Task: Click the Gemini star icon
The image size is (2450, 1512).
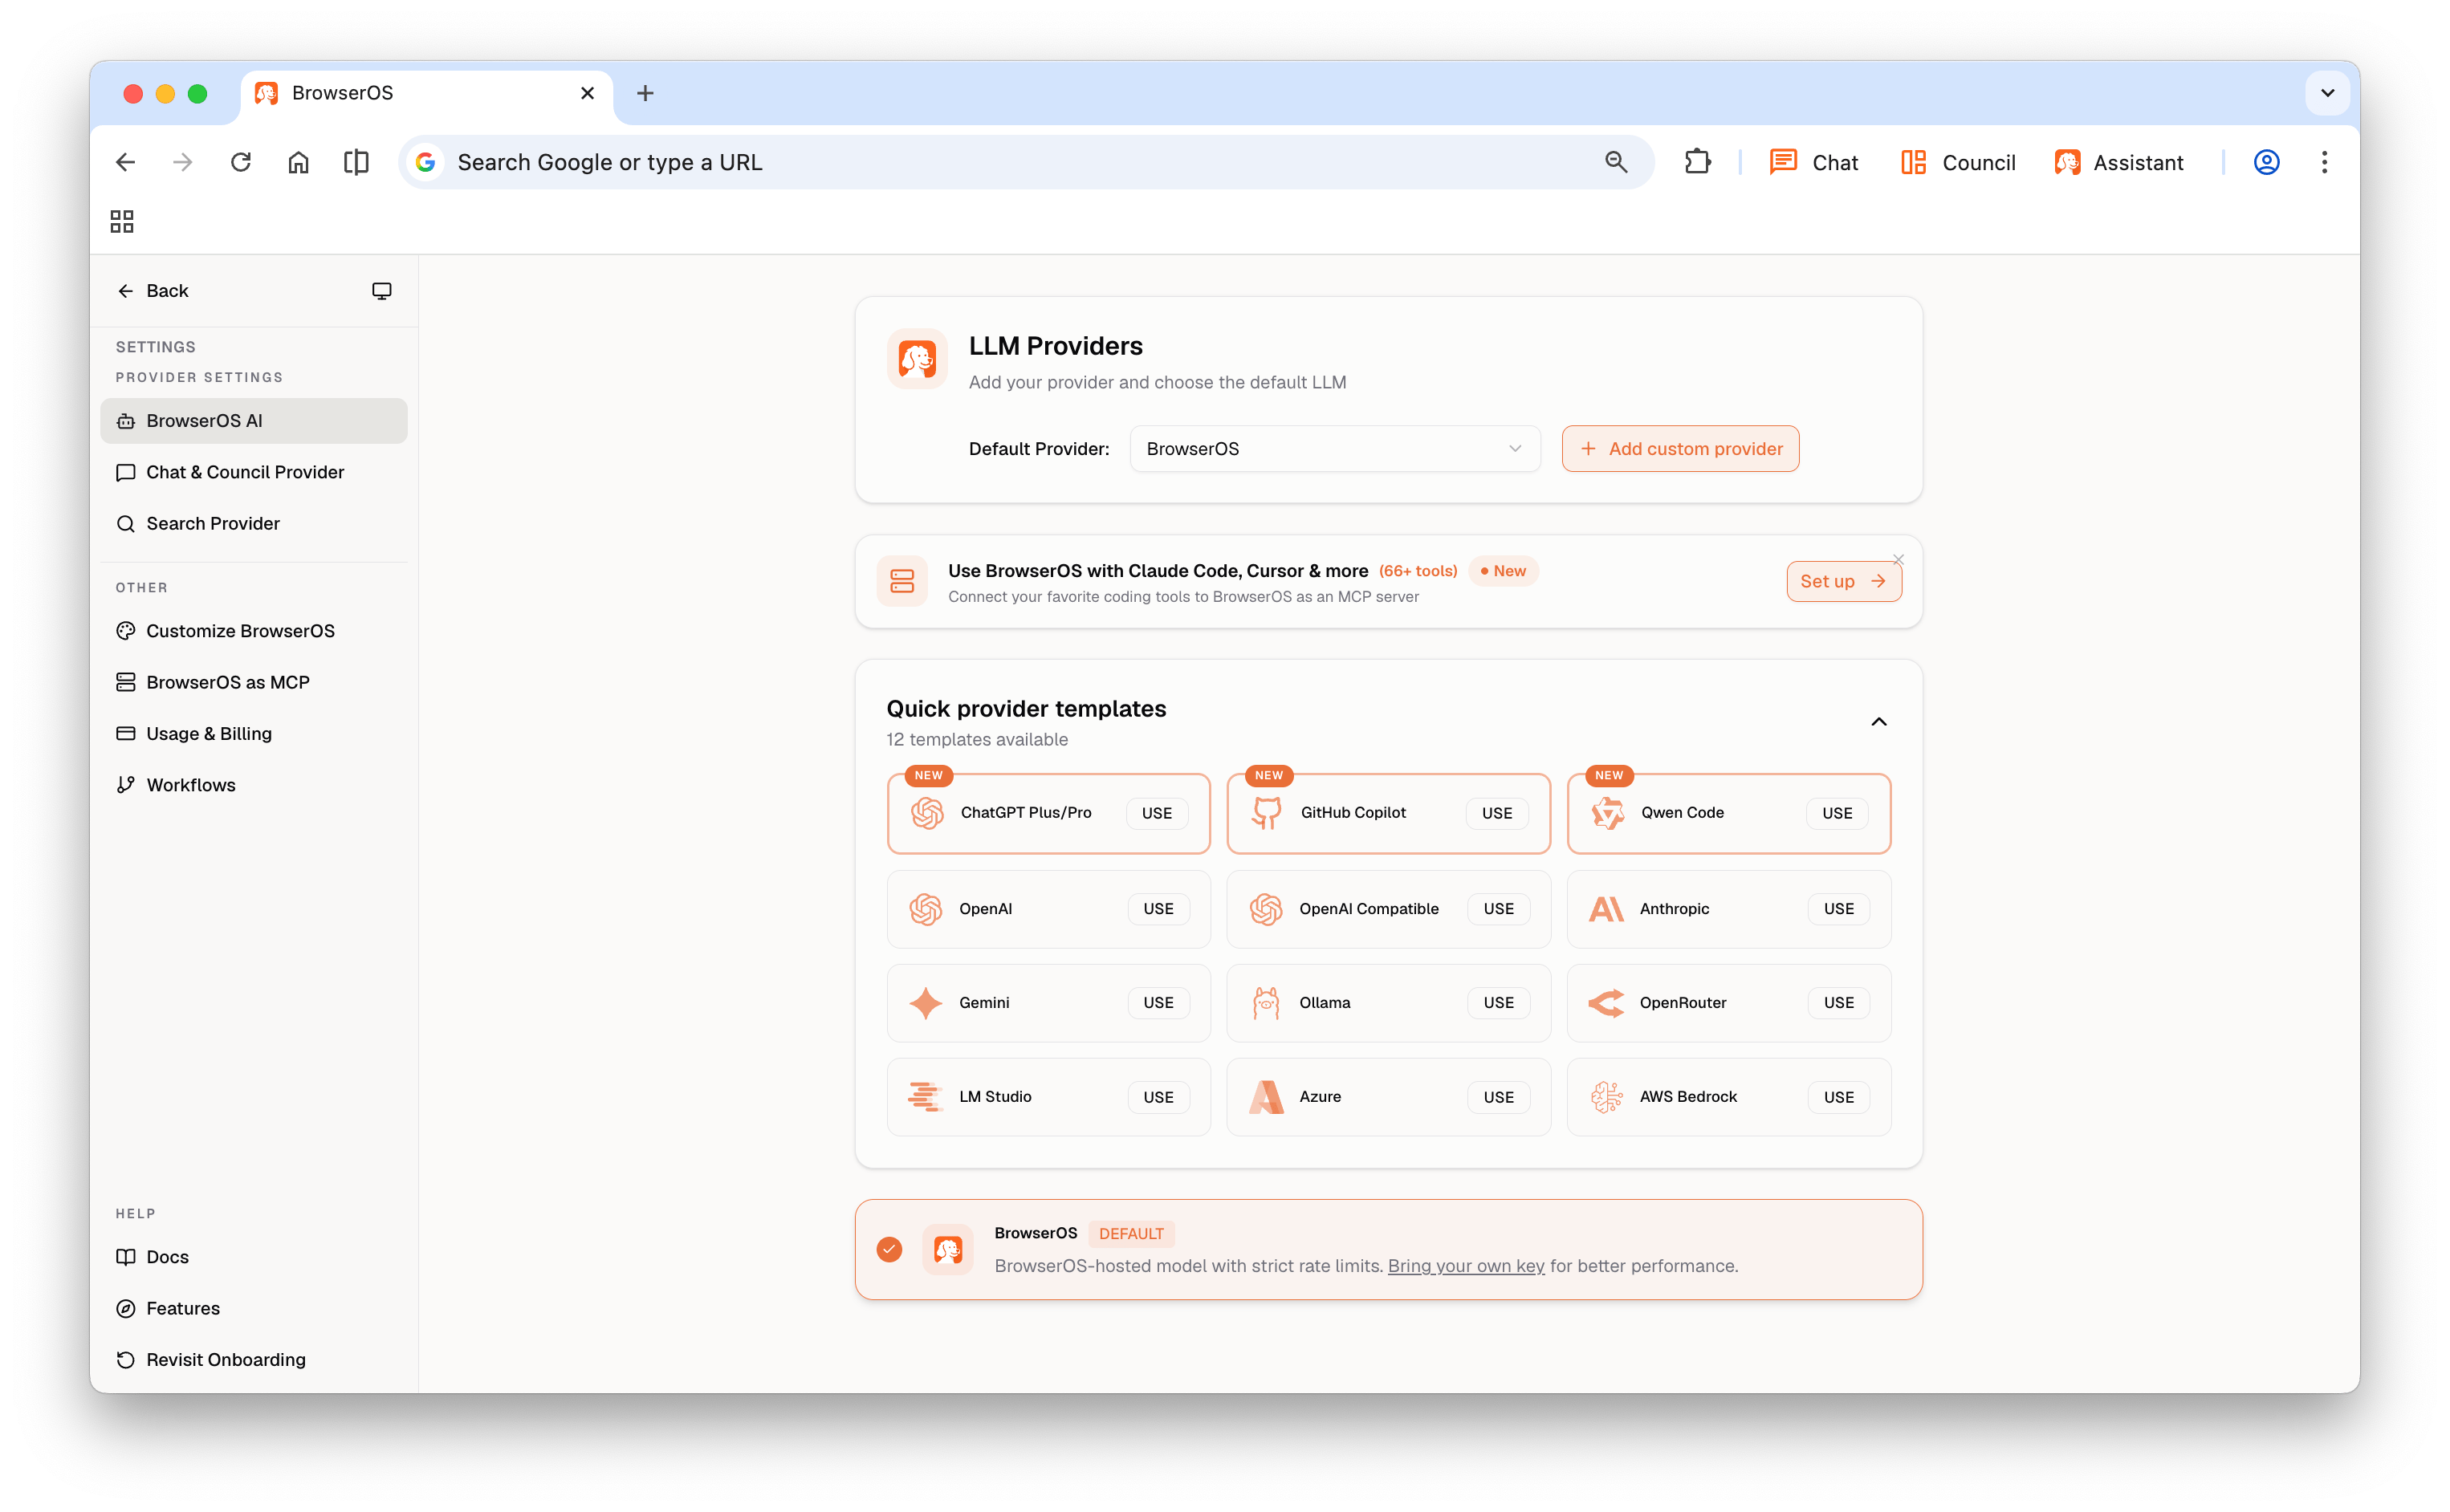Action: click(x=926, y=1003)
